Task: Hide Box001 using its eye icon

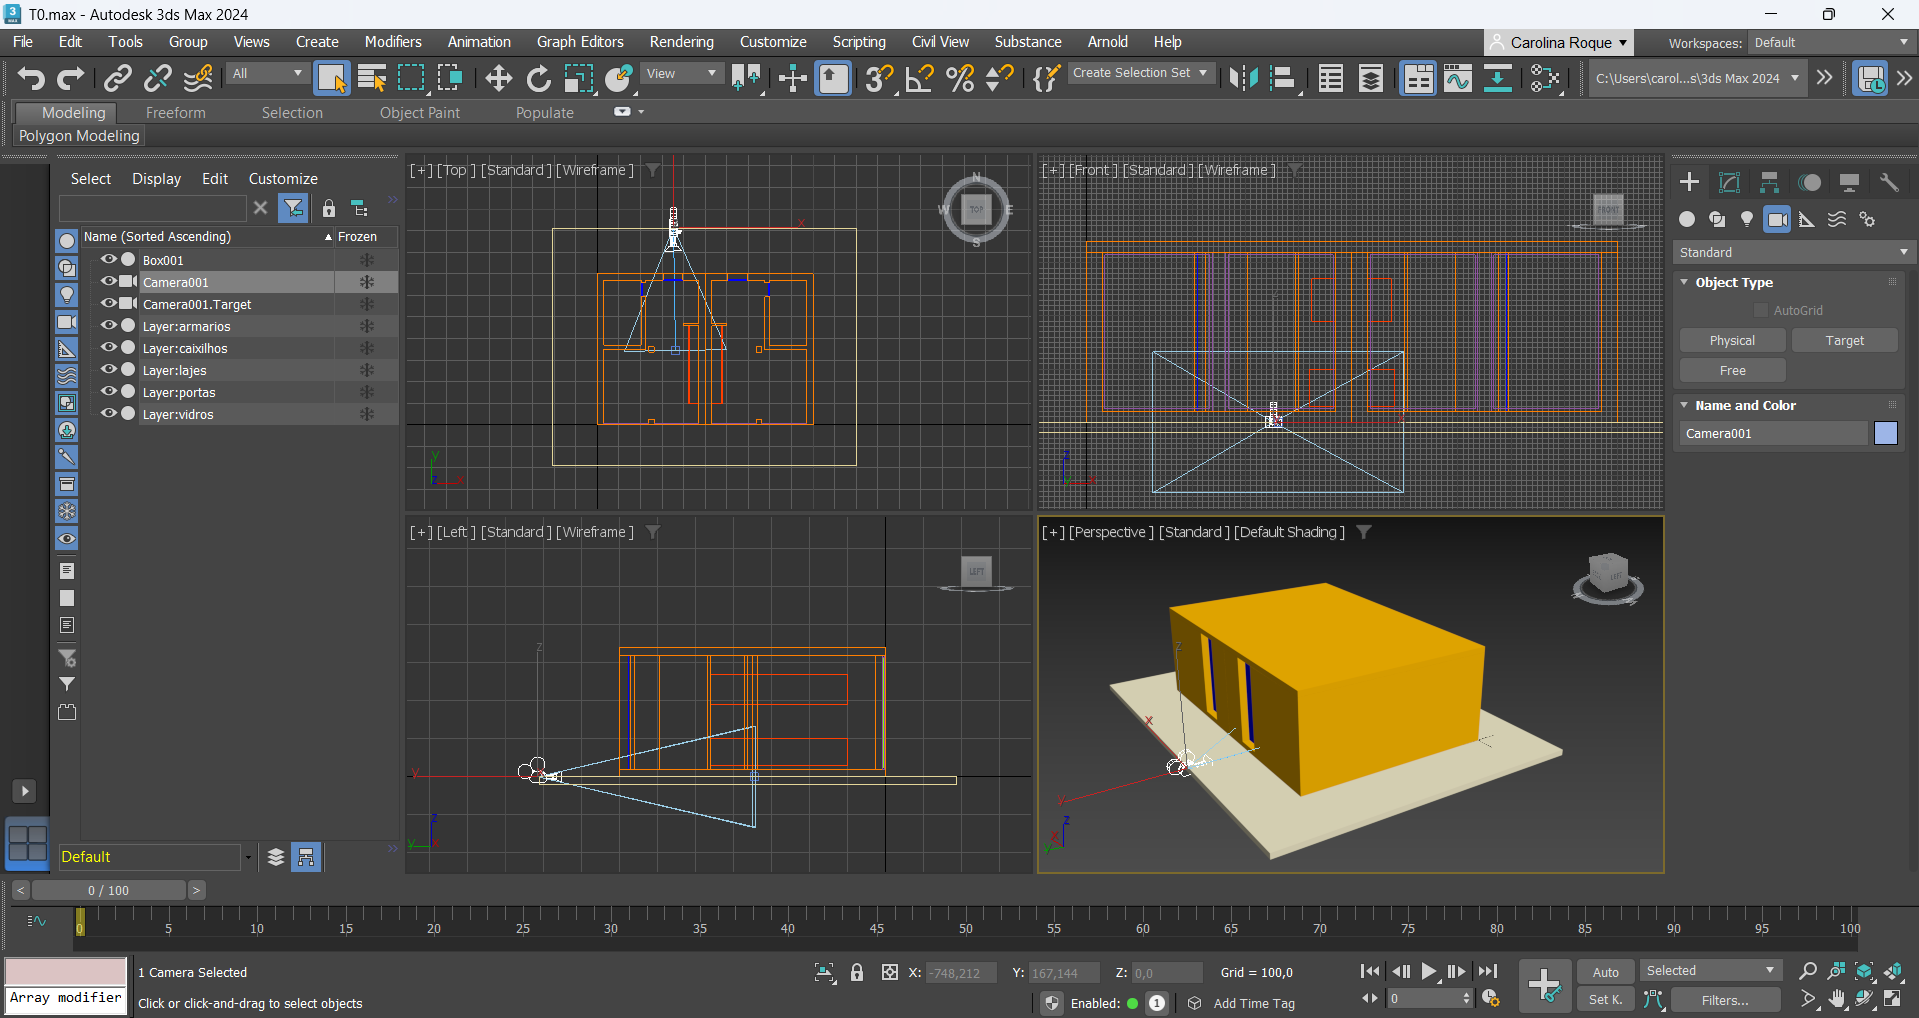Action: pos(109,260)
